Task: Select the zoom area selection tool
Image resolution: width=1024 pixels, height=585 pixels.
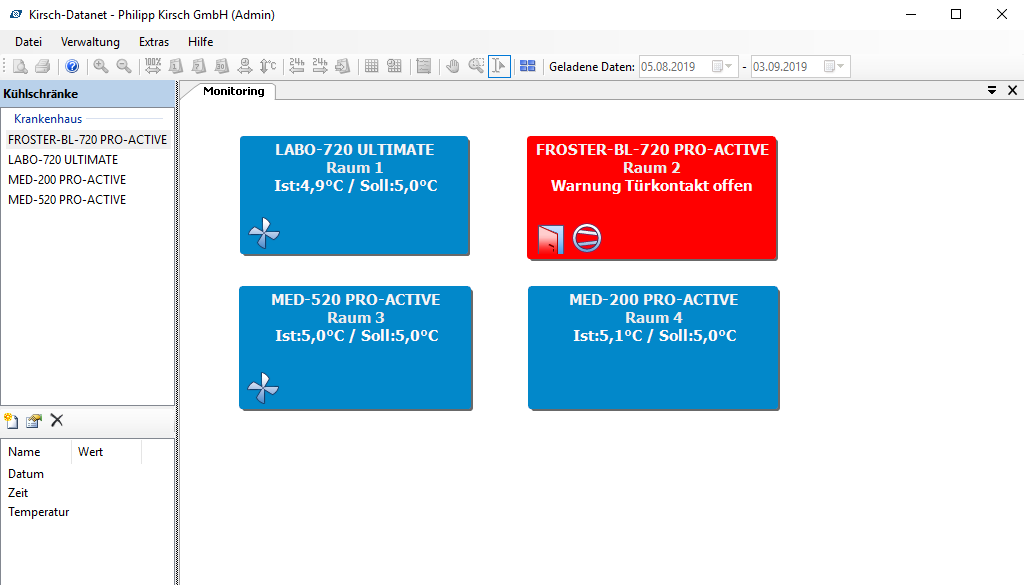Action: point(476,66)
